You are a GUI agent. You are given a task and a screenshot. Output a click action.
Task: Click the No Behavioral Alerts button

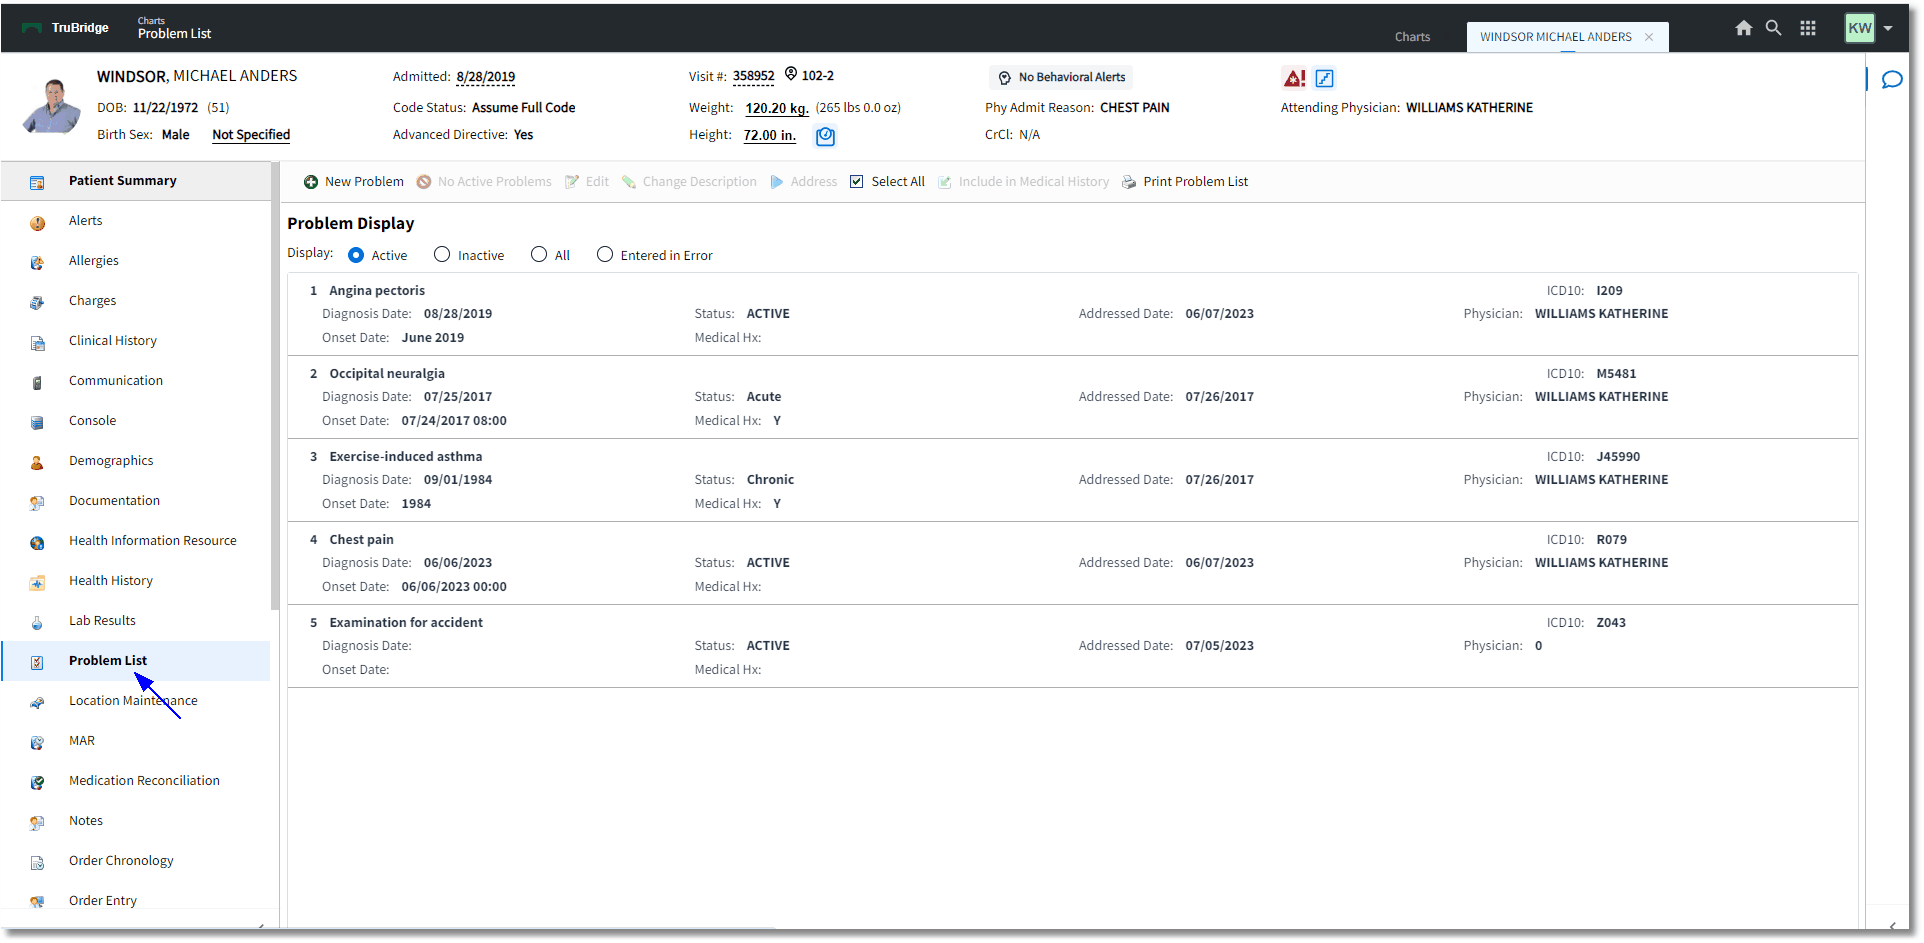tap(1062, 77)
